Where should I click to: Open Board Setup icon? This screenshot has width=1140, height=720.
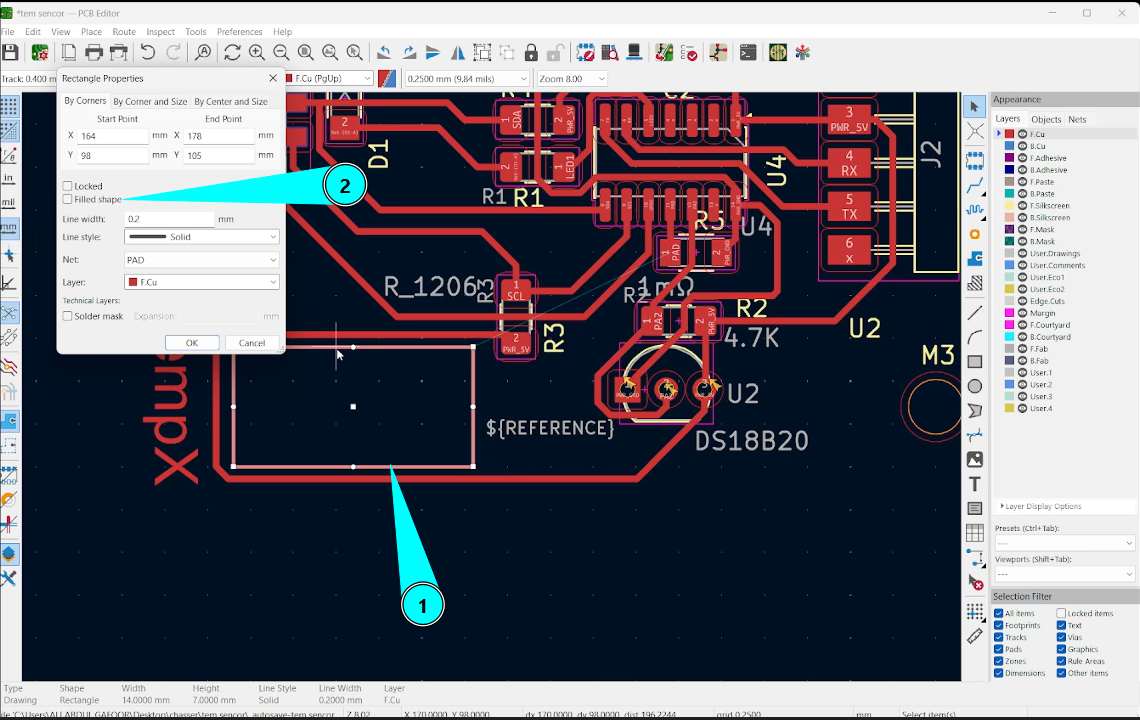point(39,52)
